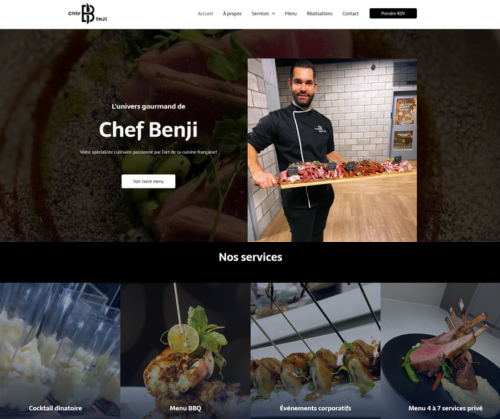500x419 pixels.
Task: Open the Menu navigation item
Action: point(291,14)
